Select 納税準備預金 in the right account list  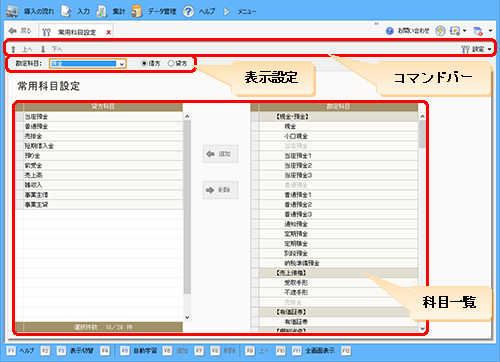pyautogui.click(x=338, y=263)
